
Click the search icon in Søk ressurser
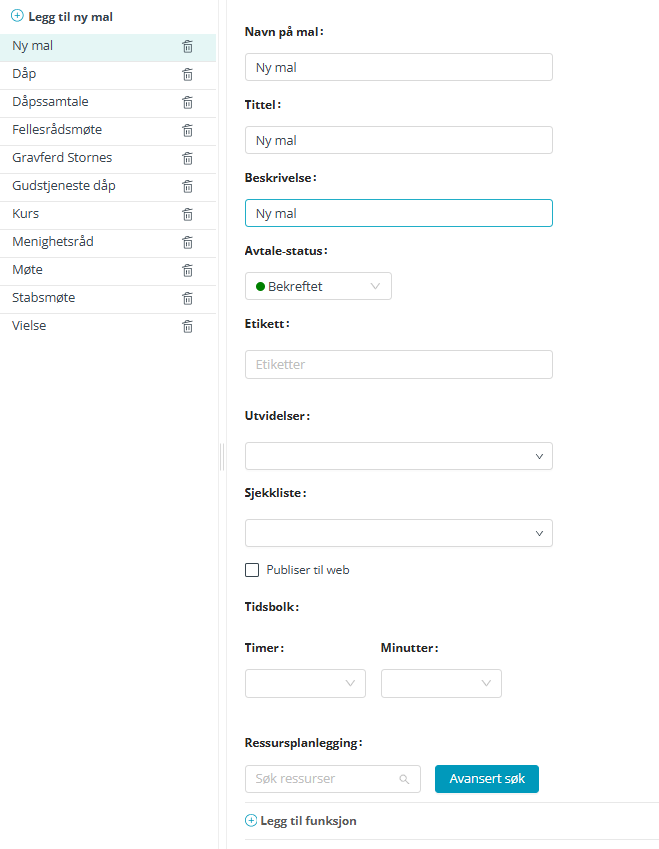point(404,779)
